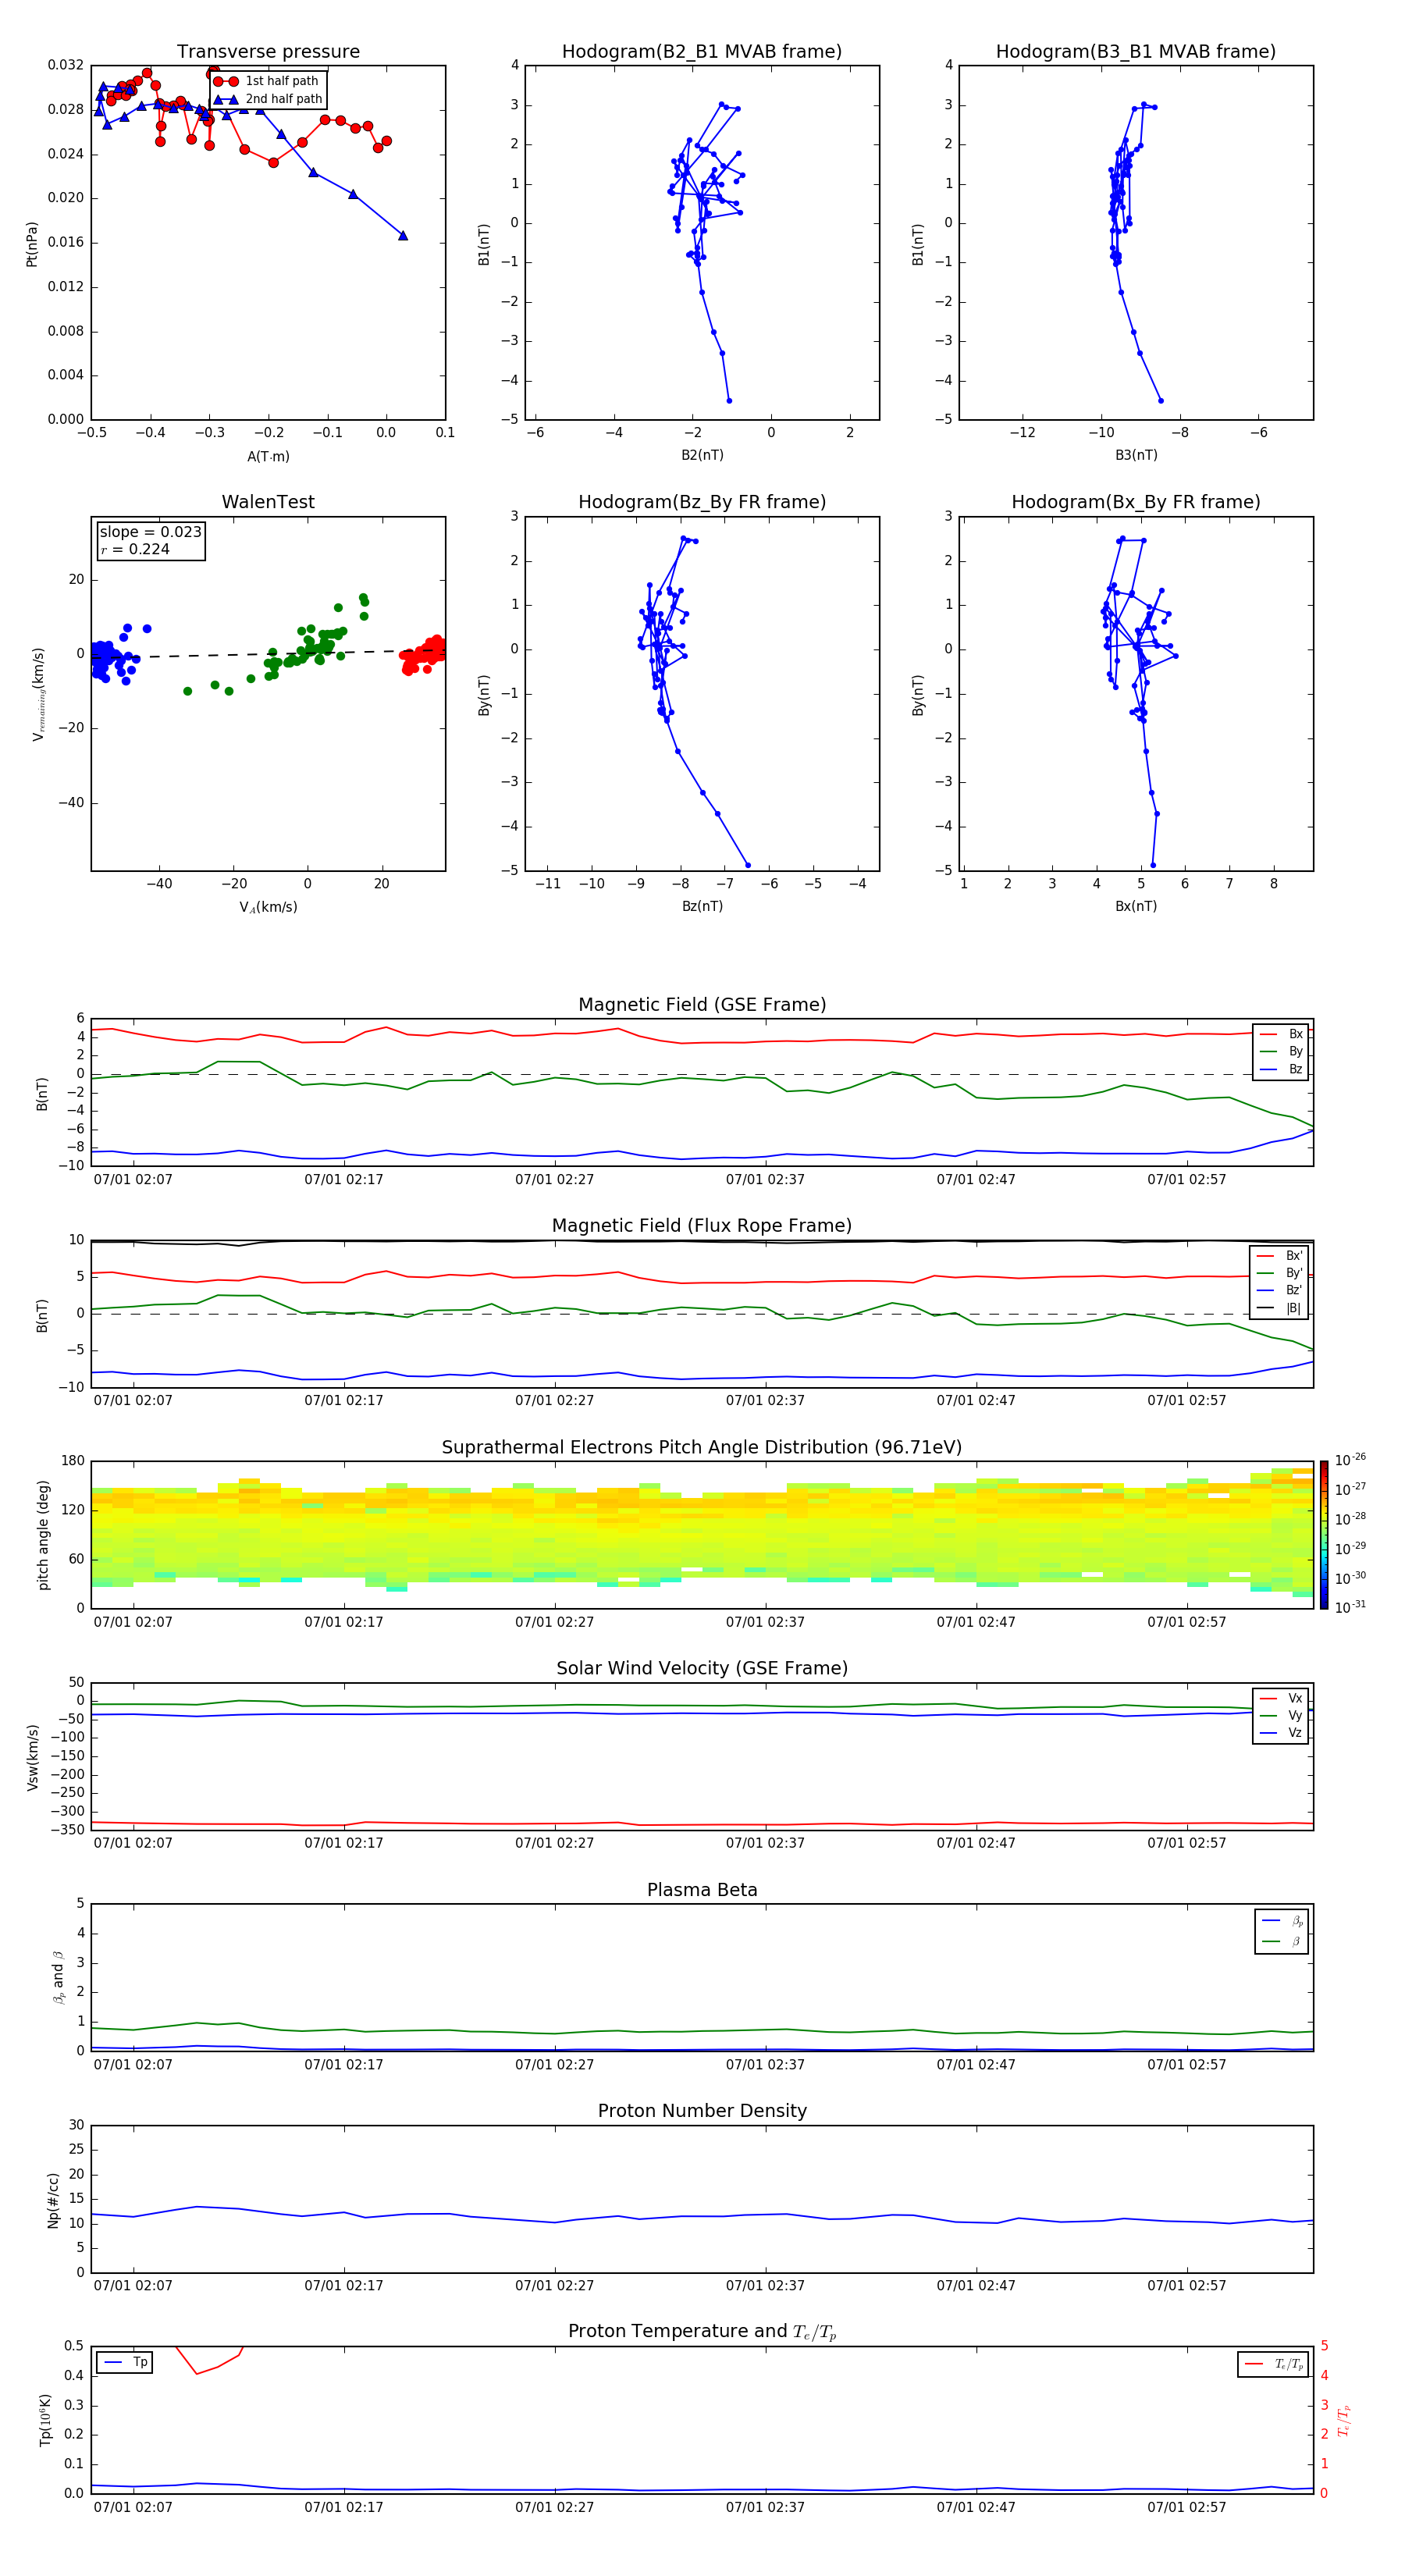
Task: Click the red Te/Tp right axis label
Action: click(1344, 2421)
